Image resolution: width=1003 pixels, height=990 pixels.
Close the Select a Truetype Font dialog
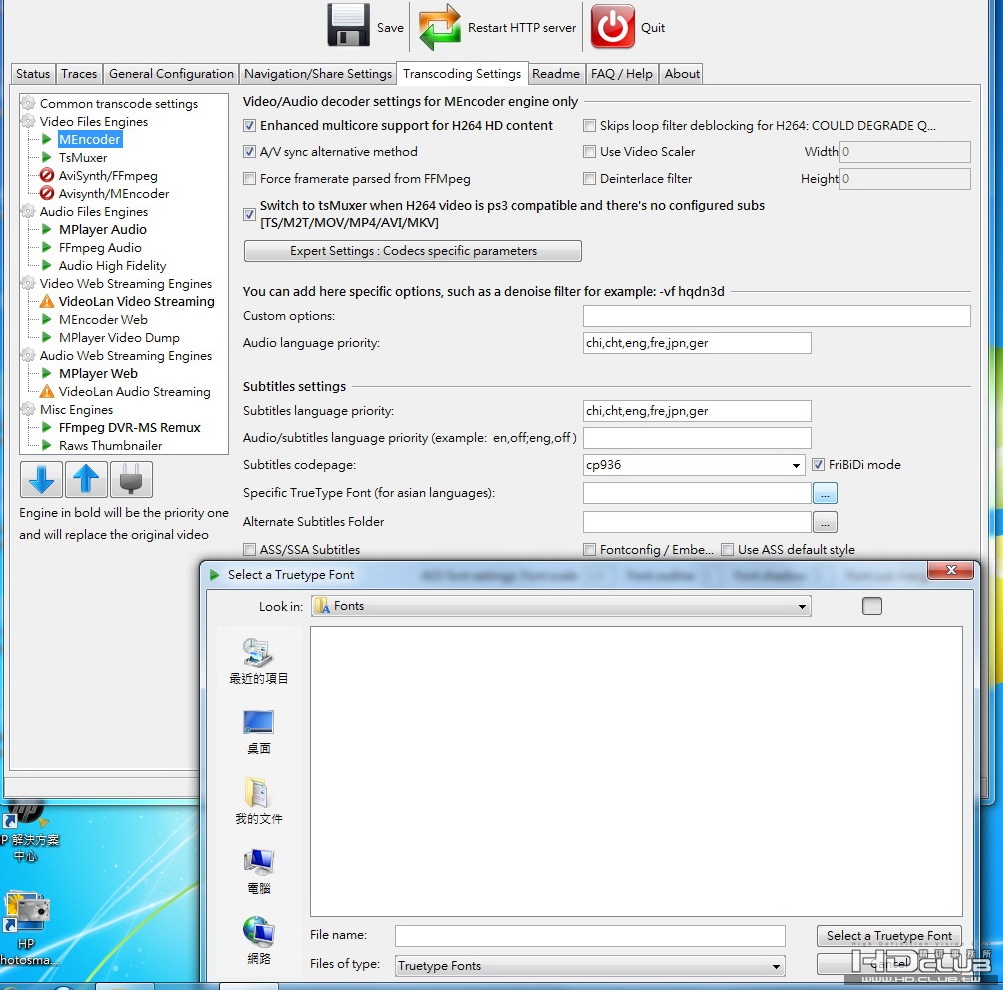coord(951,570)
